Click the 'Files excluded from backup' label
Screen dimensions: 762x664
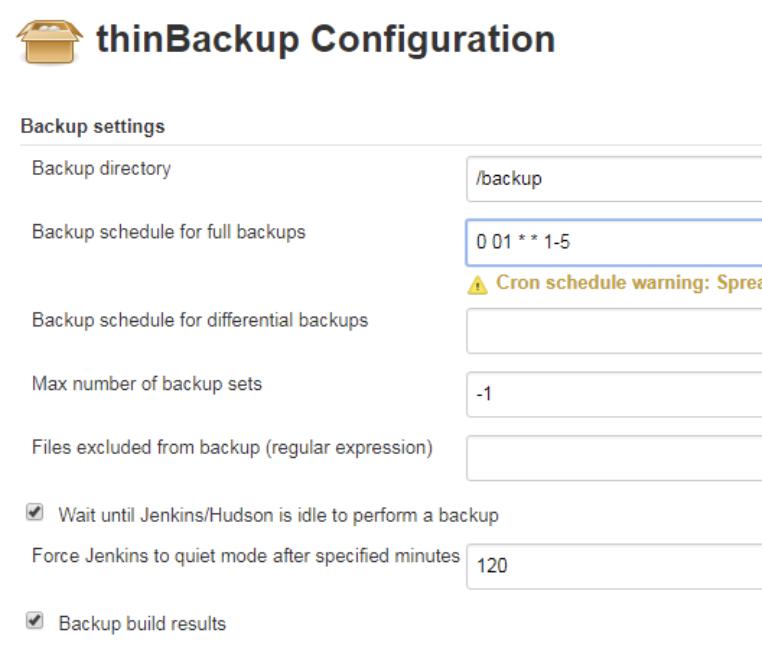[232, 447]
